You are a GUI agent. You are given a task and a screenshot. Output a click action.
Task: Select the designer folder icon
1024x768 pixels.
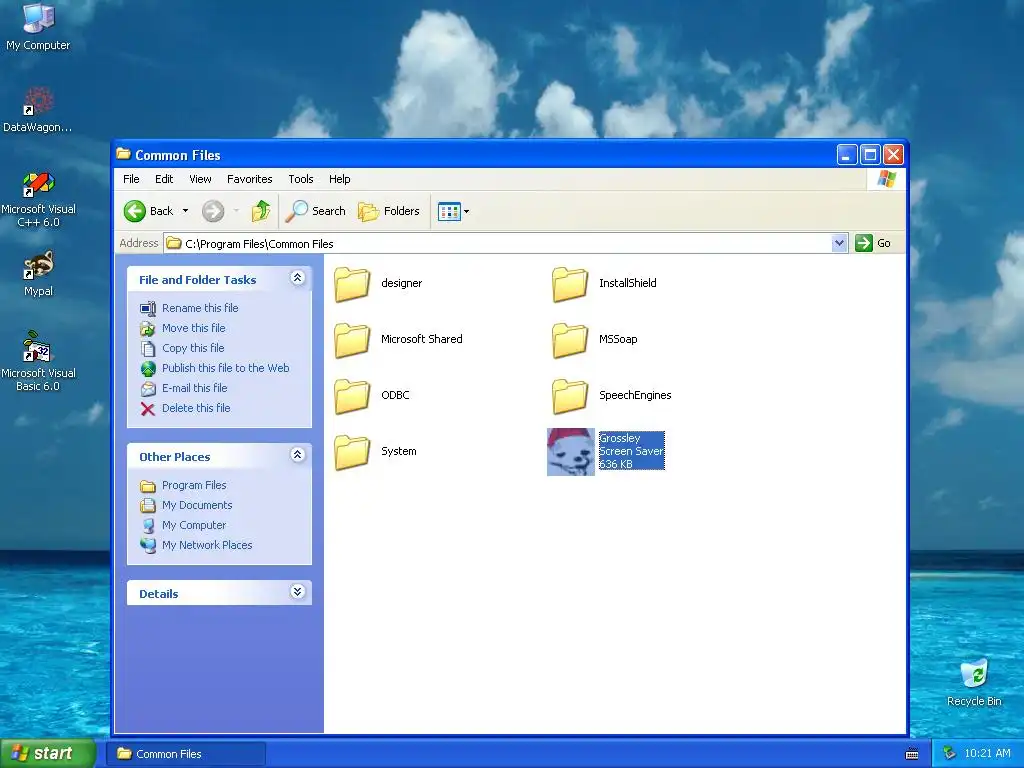[352, 284]
